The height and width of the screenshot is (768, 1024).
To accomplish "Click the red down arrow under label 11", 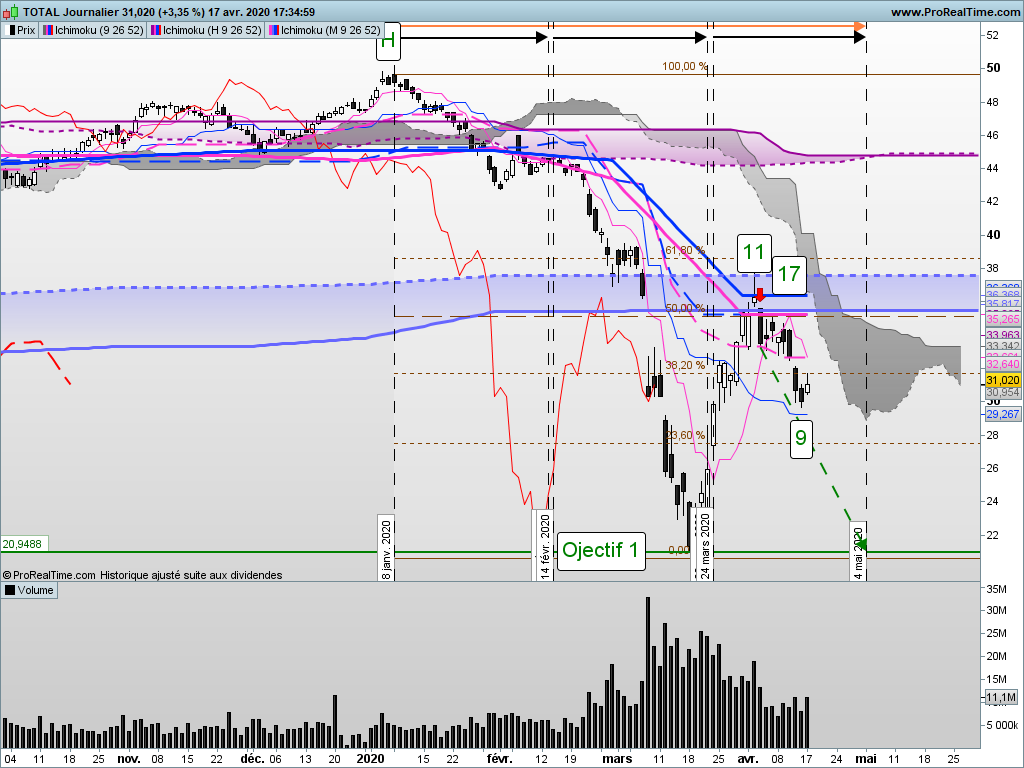I will 760,294.
